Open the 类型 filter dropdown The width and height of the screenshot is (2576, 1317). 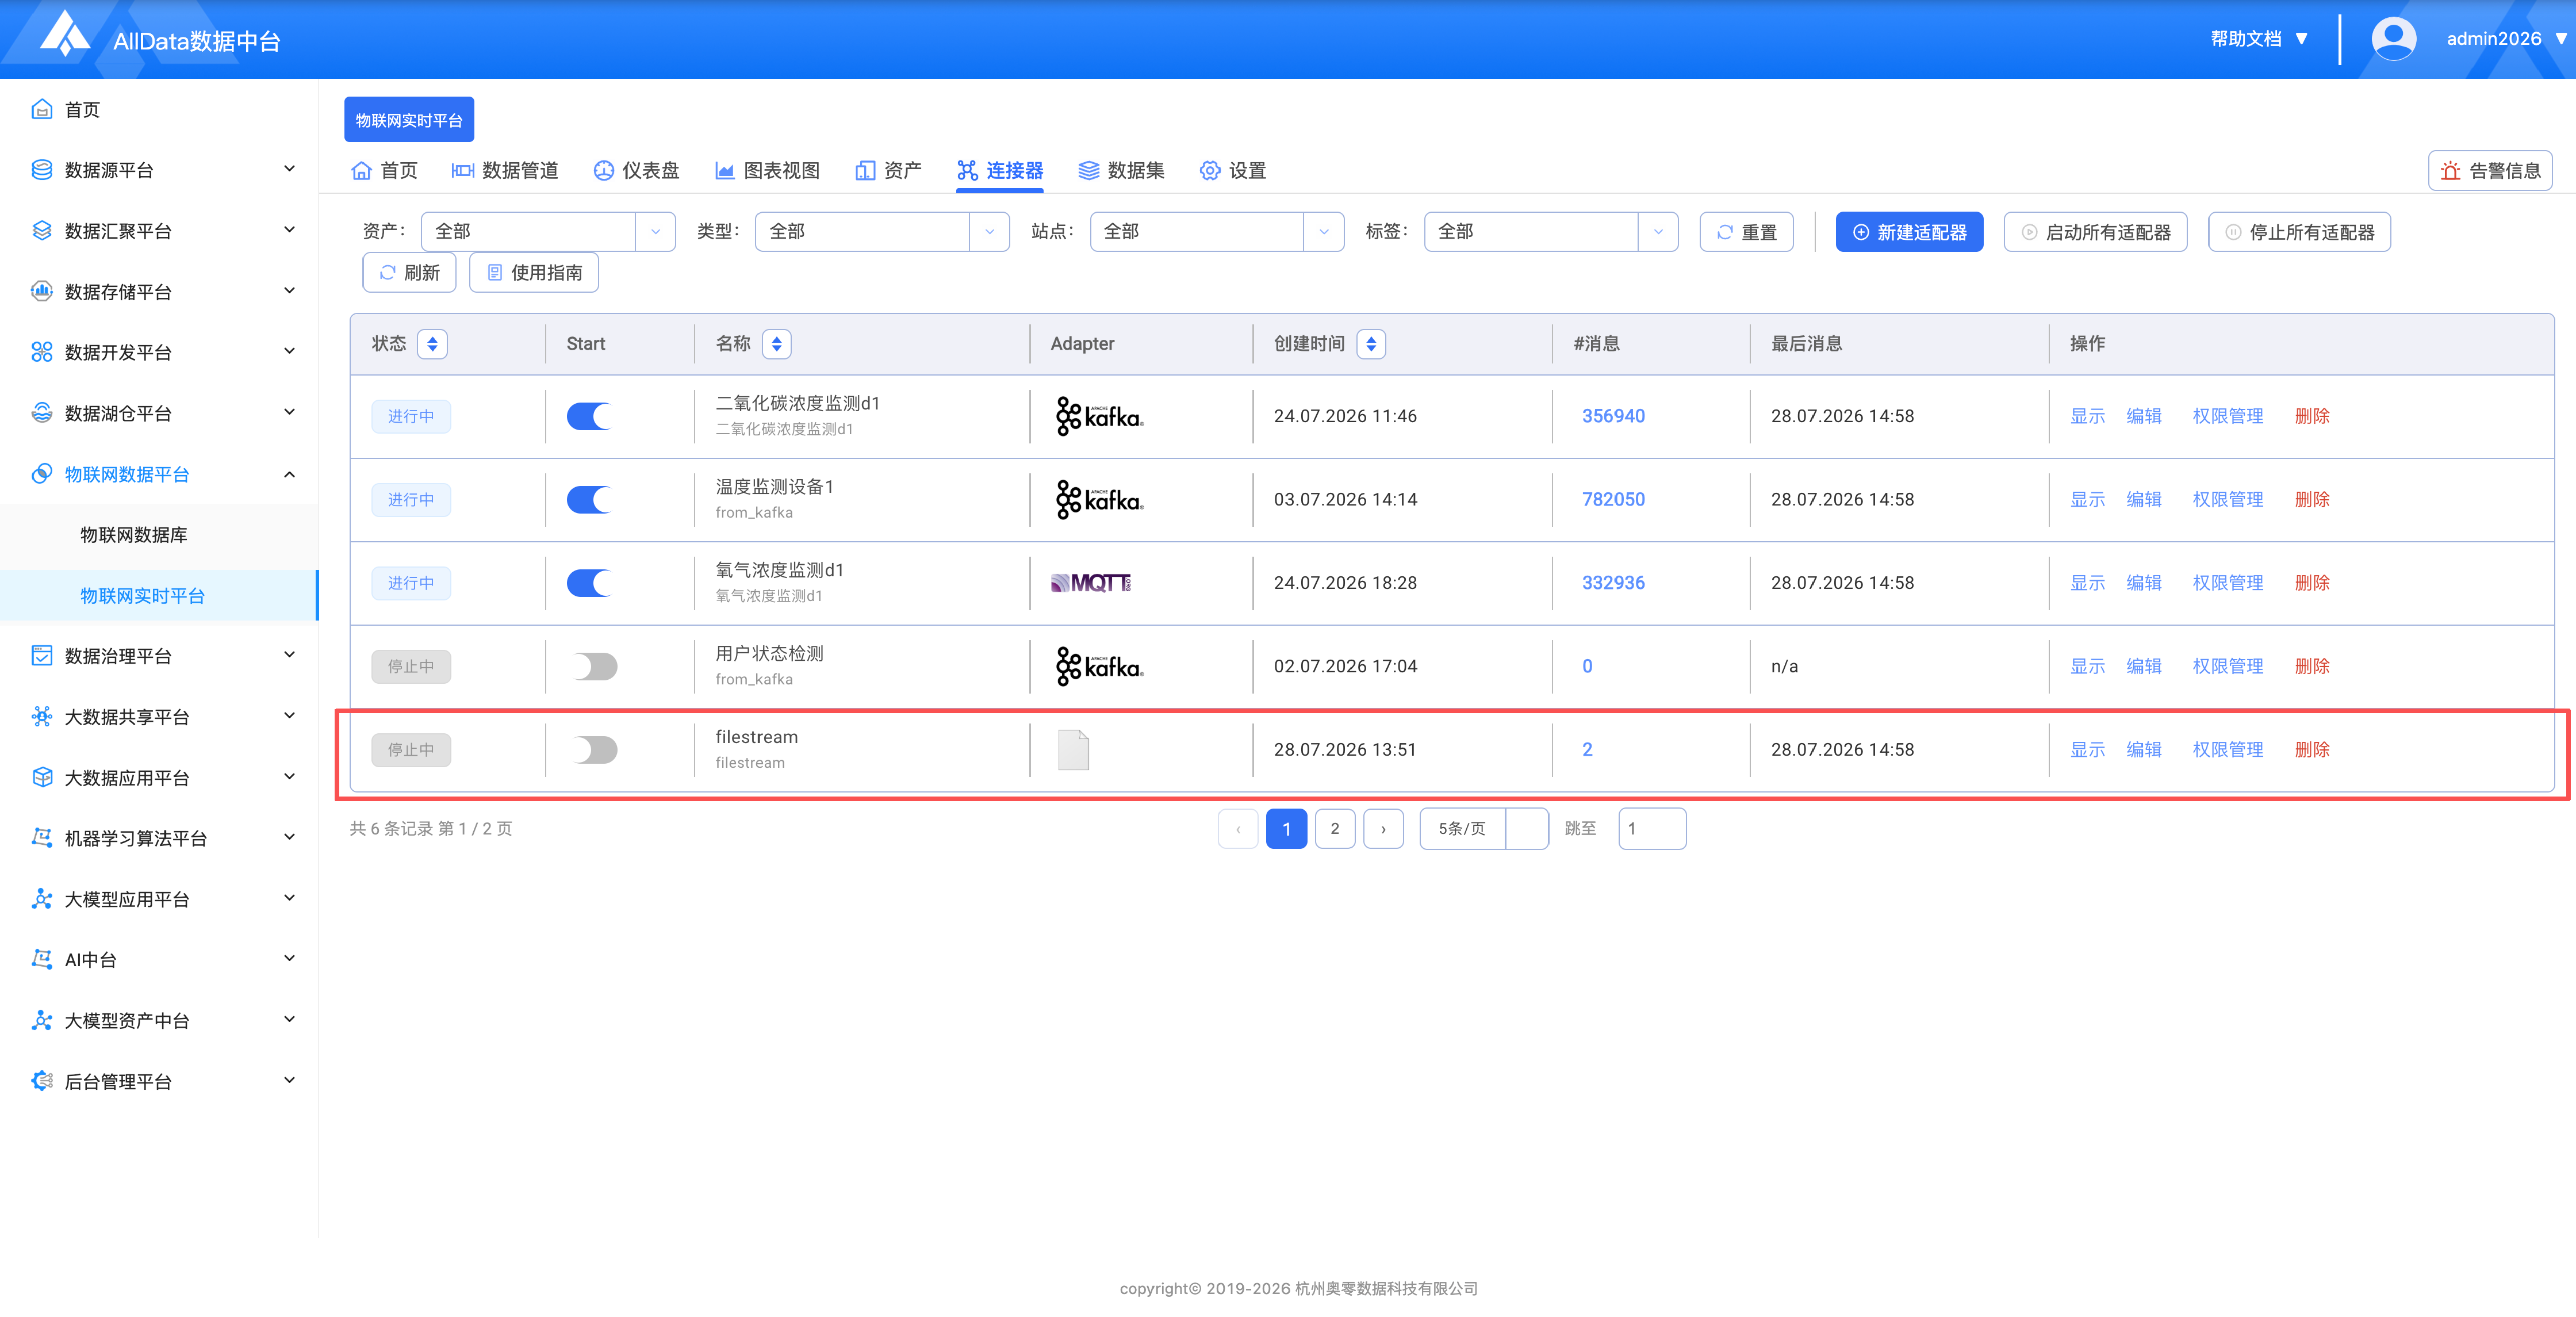click(882, 232)
